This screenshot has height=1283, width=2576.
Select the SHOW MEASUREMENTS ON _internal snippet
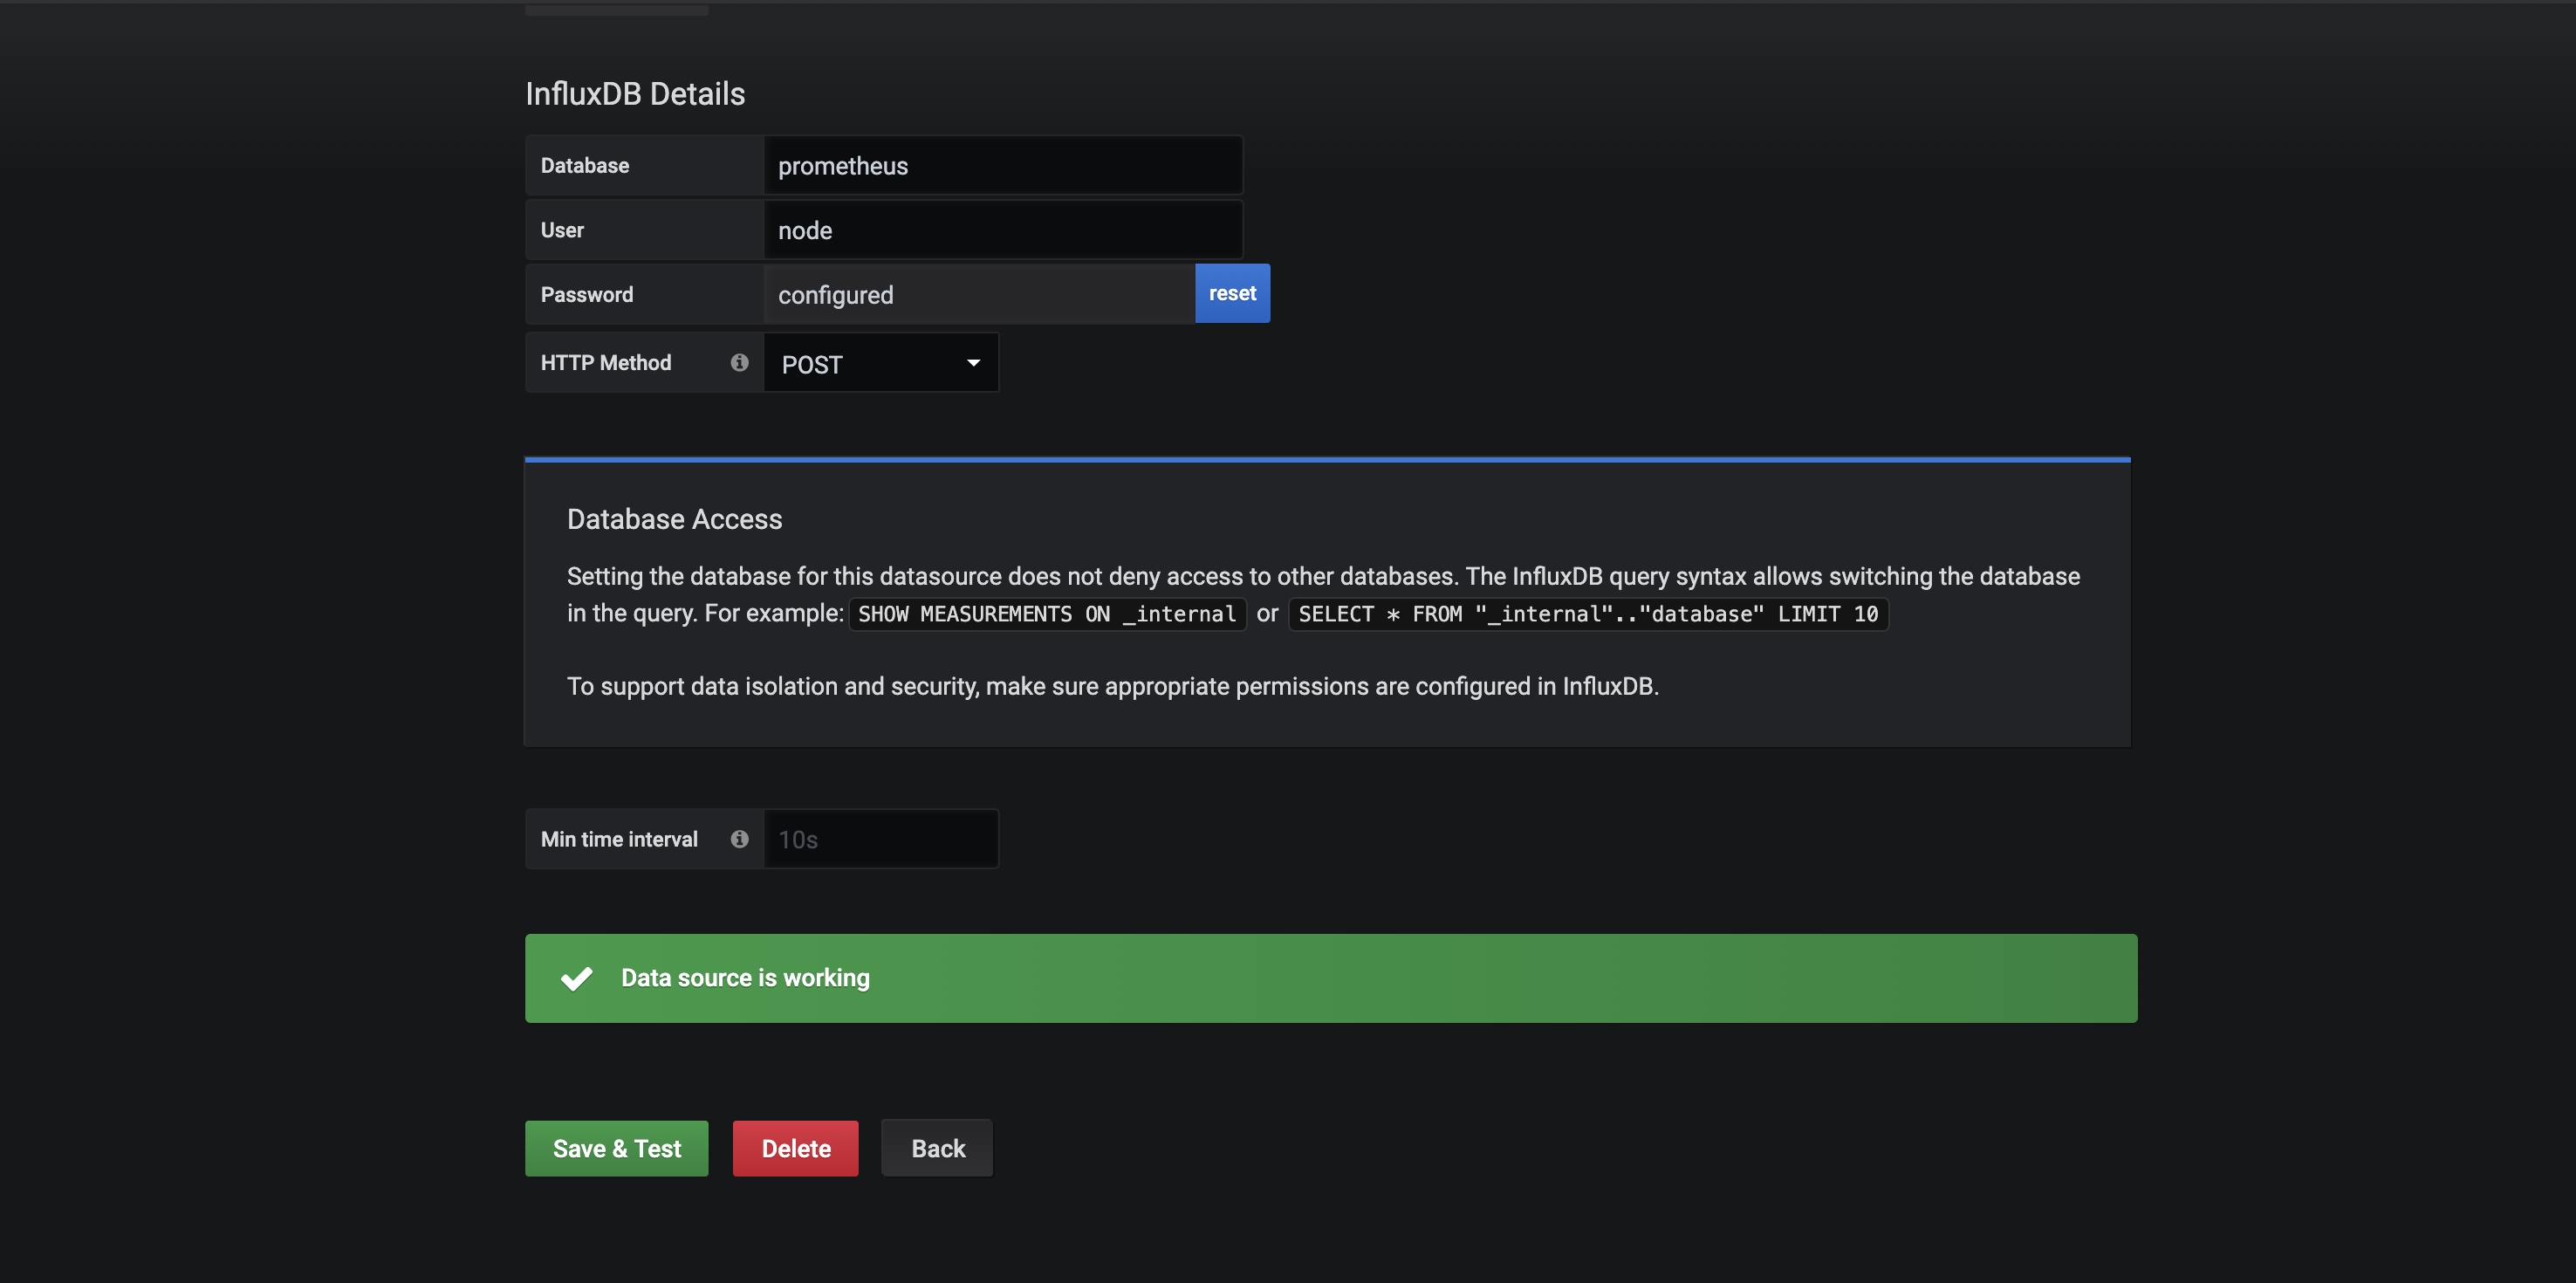(x=1046, y=613)
